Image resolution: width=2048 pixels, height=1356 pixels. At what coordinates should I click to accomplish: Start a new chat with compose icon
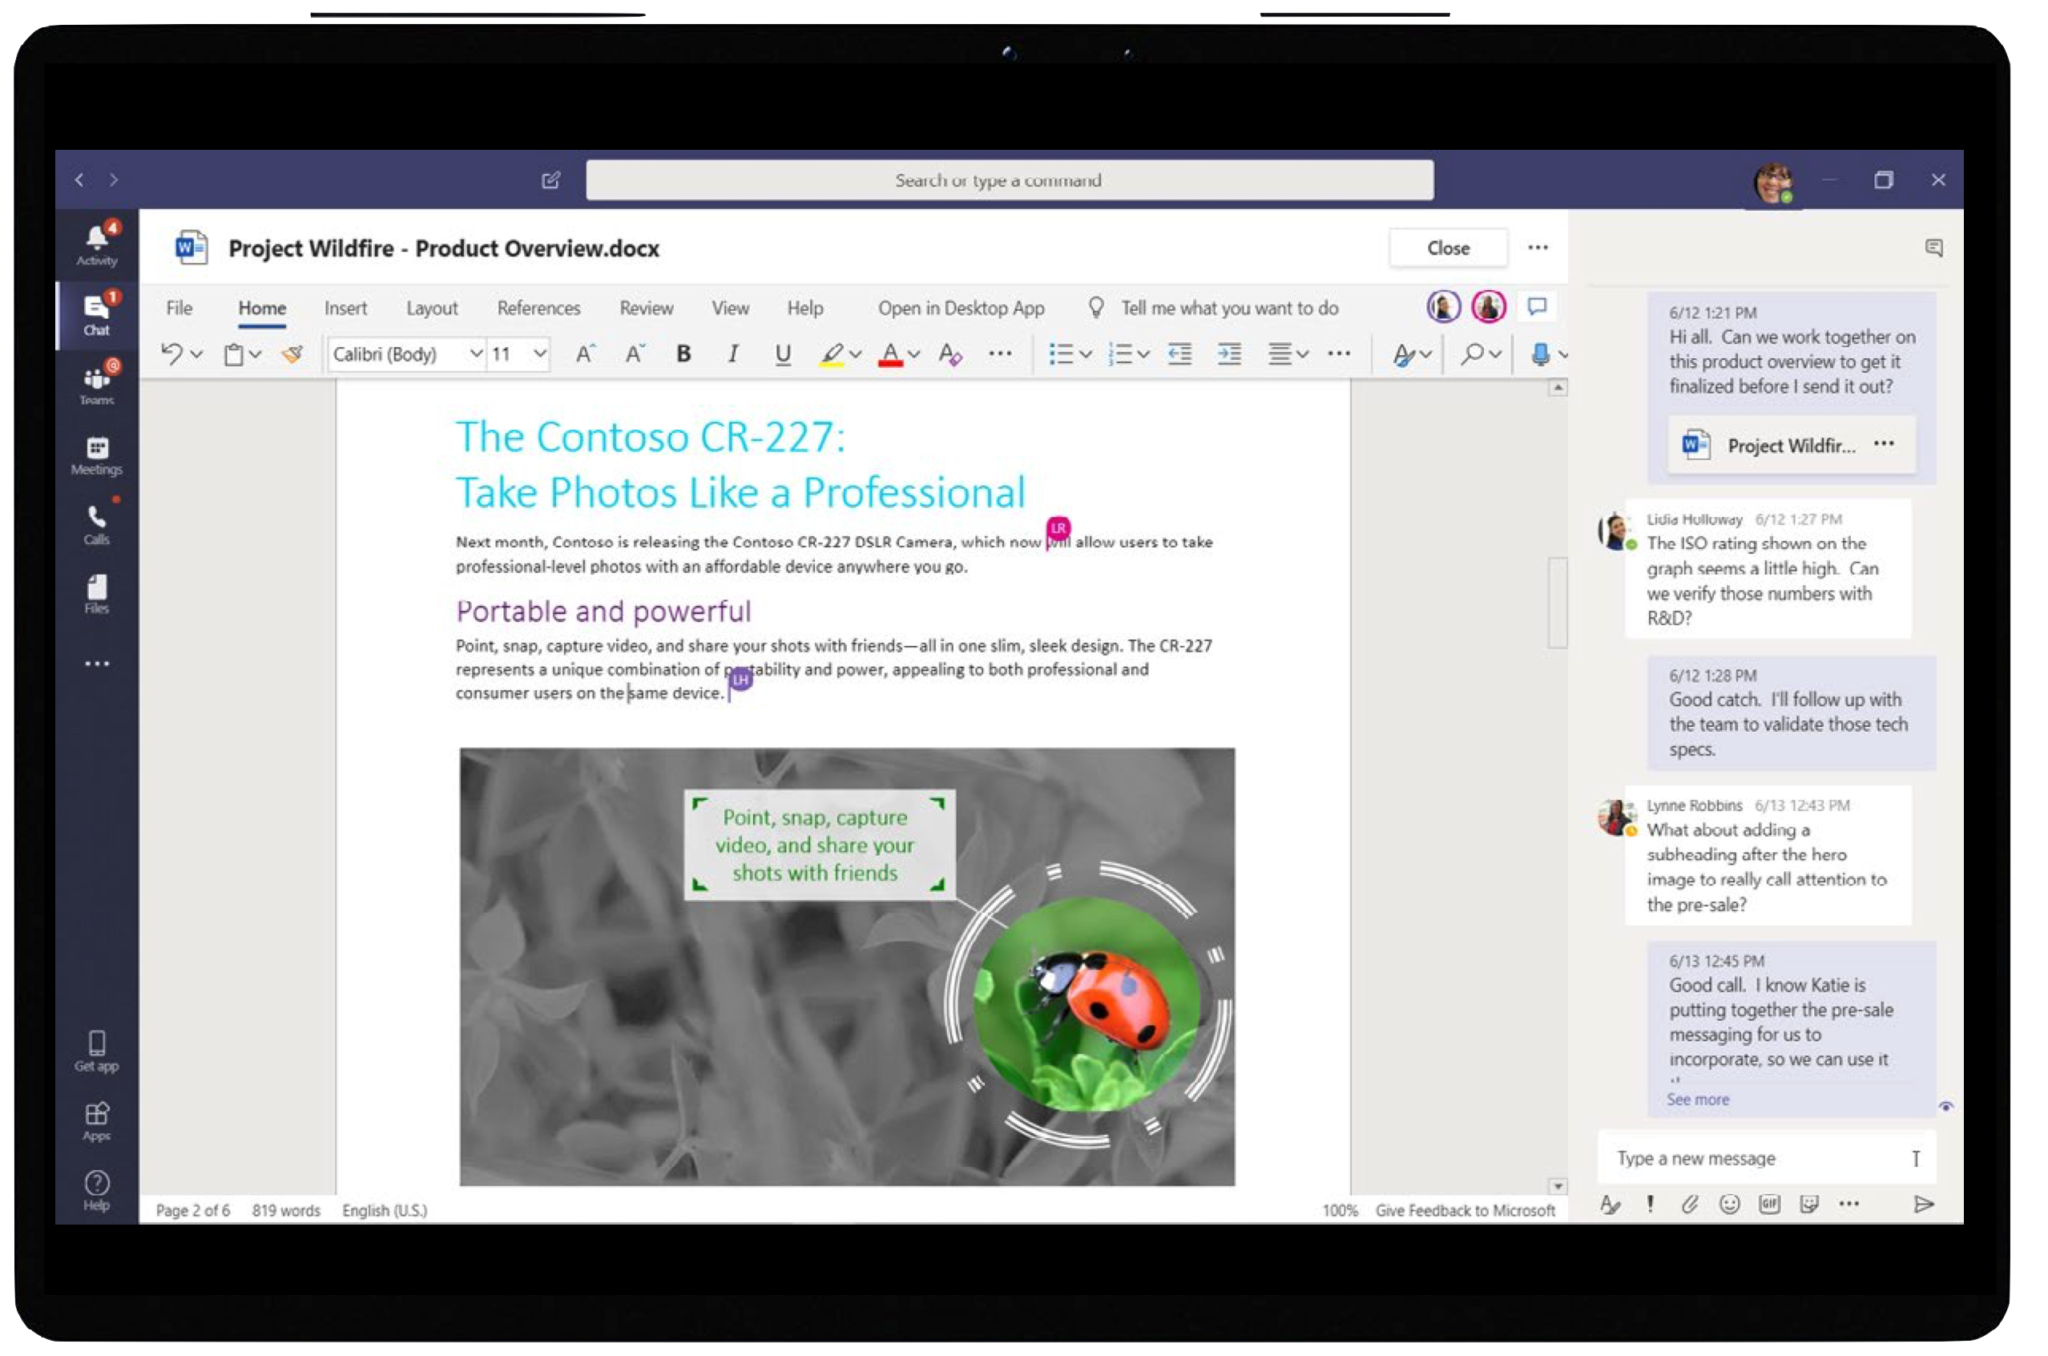coord(551,180)
